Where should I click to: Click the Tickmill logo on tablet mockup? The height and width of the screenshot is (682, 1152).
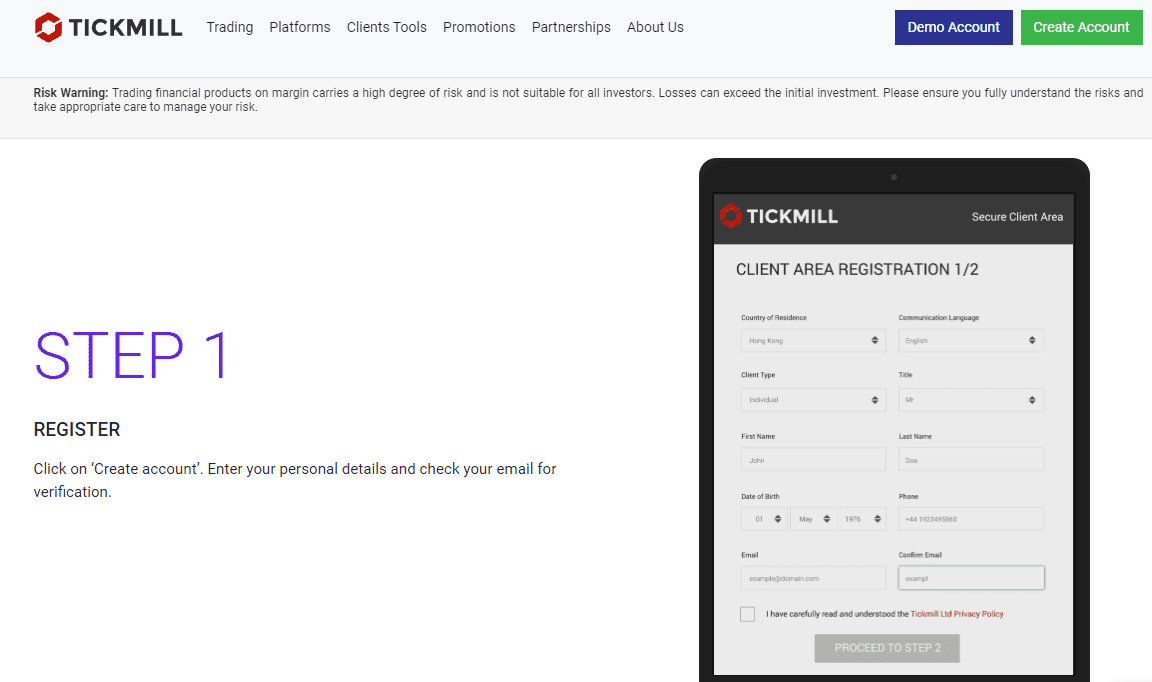coord(779,216)
